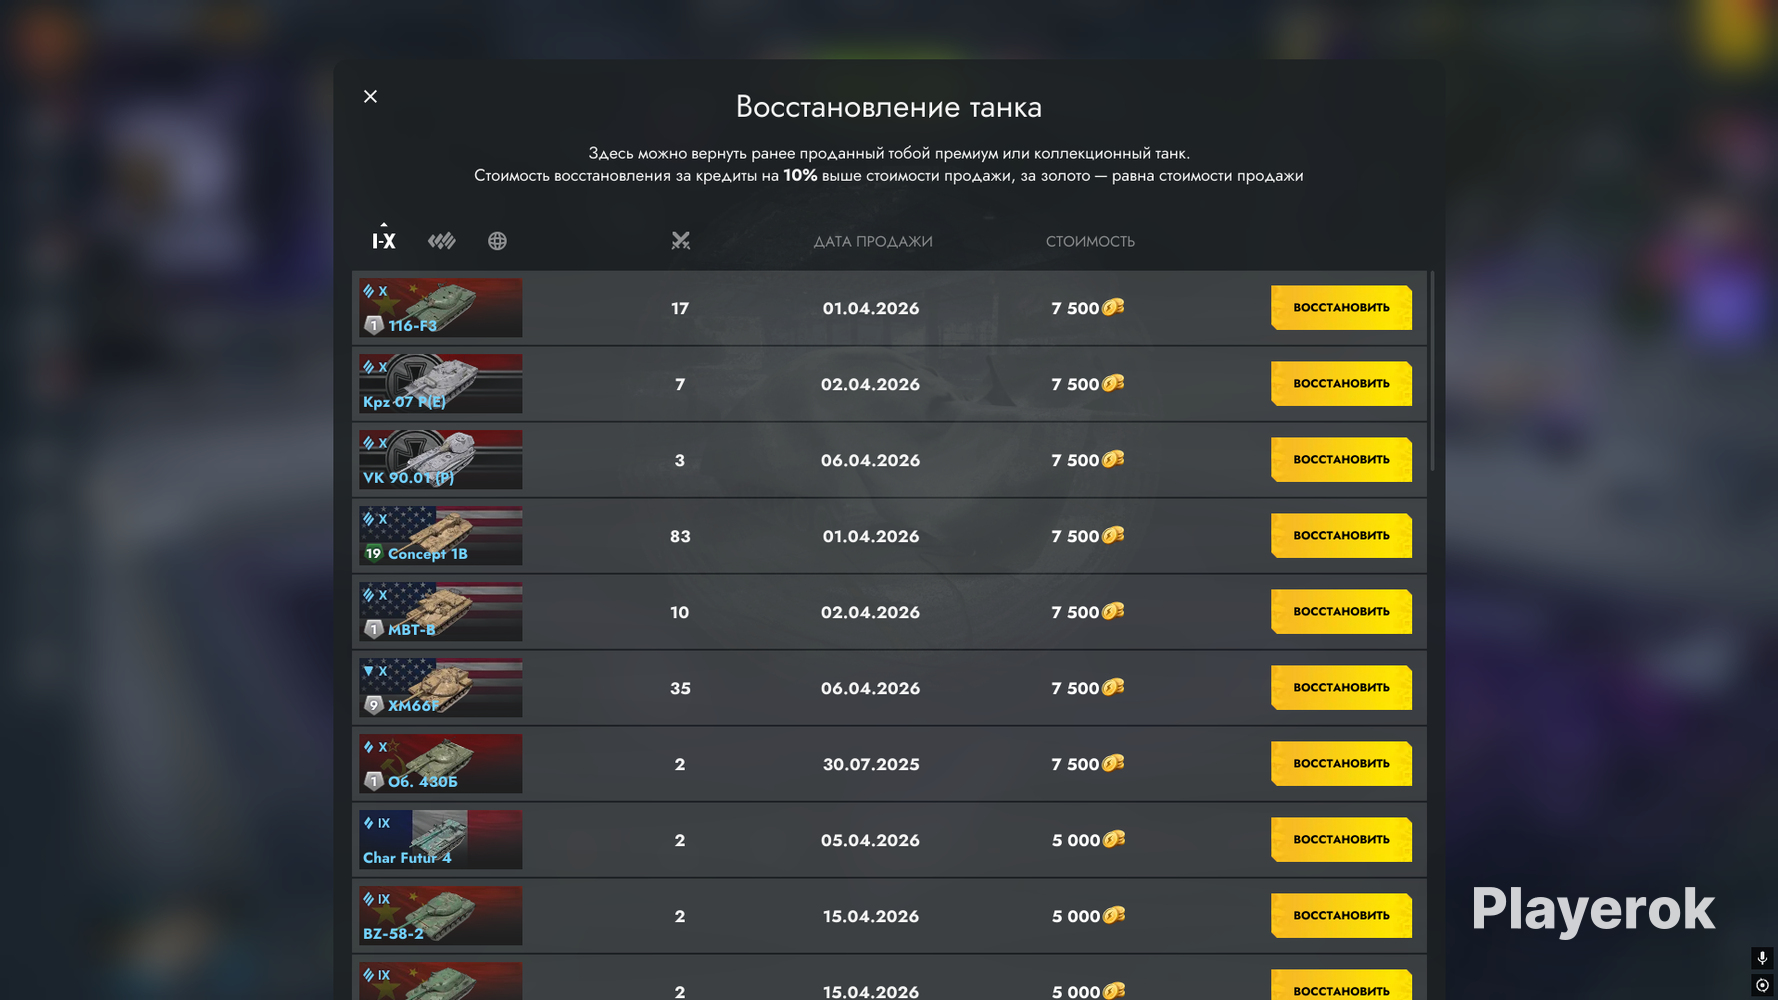Image resolution: width=1778 pixels, height=1000 pixels.
Task: Restore the 116-F3 tank
Action: pyautogui.click(x=1341, y=308)
